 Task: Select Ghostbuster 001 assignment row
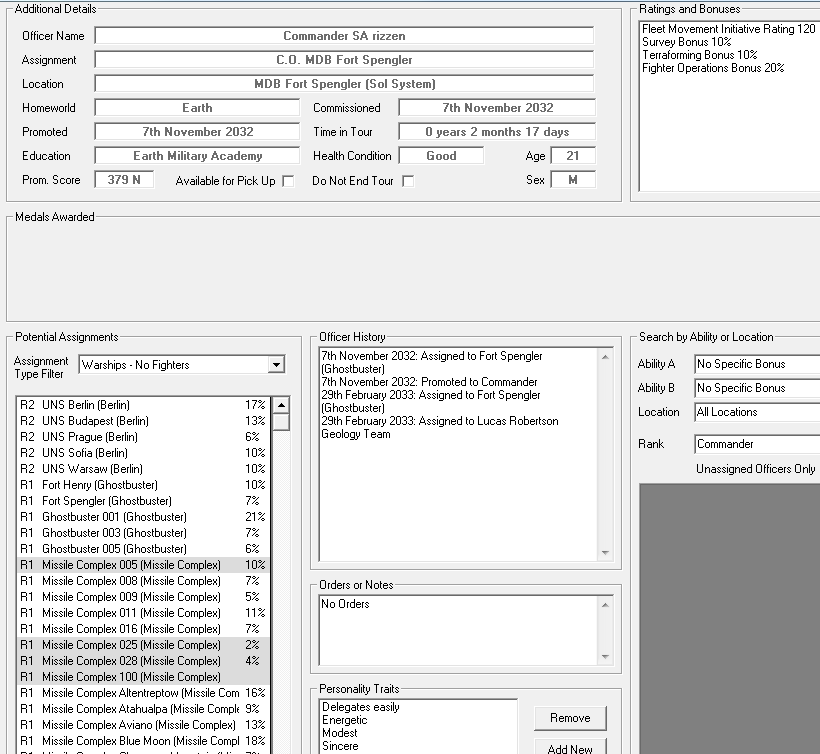(x=144, y=517)
